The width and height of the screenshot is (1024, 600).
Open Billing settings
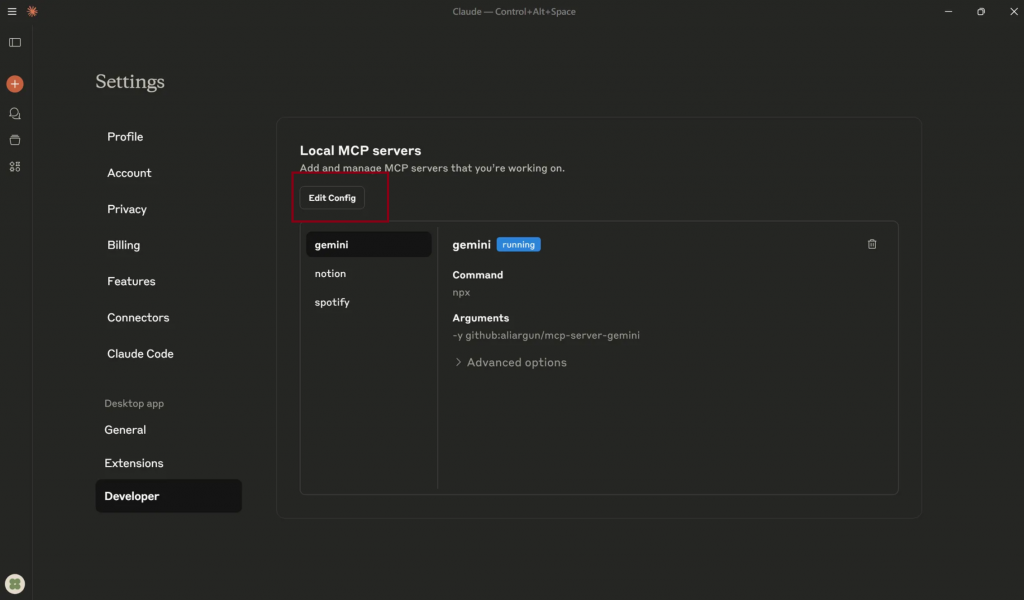(x=123, y=245)
